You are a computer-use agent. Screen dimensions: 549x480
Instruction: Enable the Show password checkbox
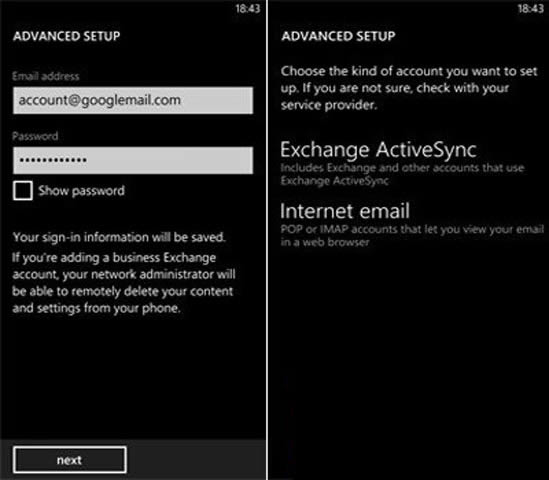(23, 190)
